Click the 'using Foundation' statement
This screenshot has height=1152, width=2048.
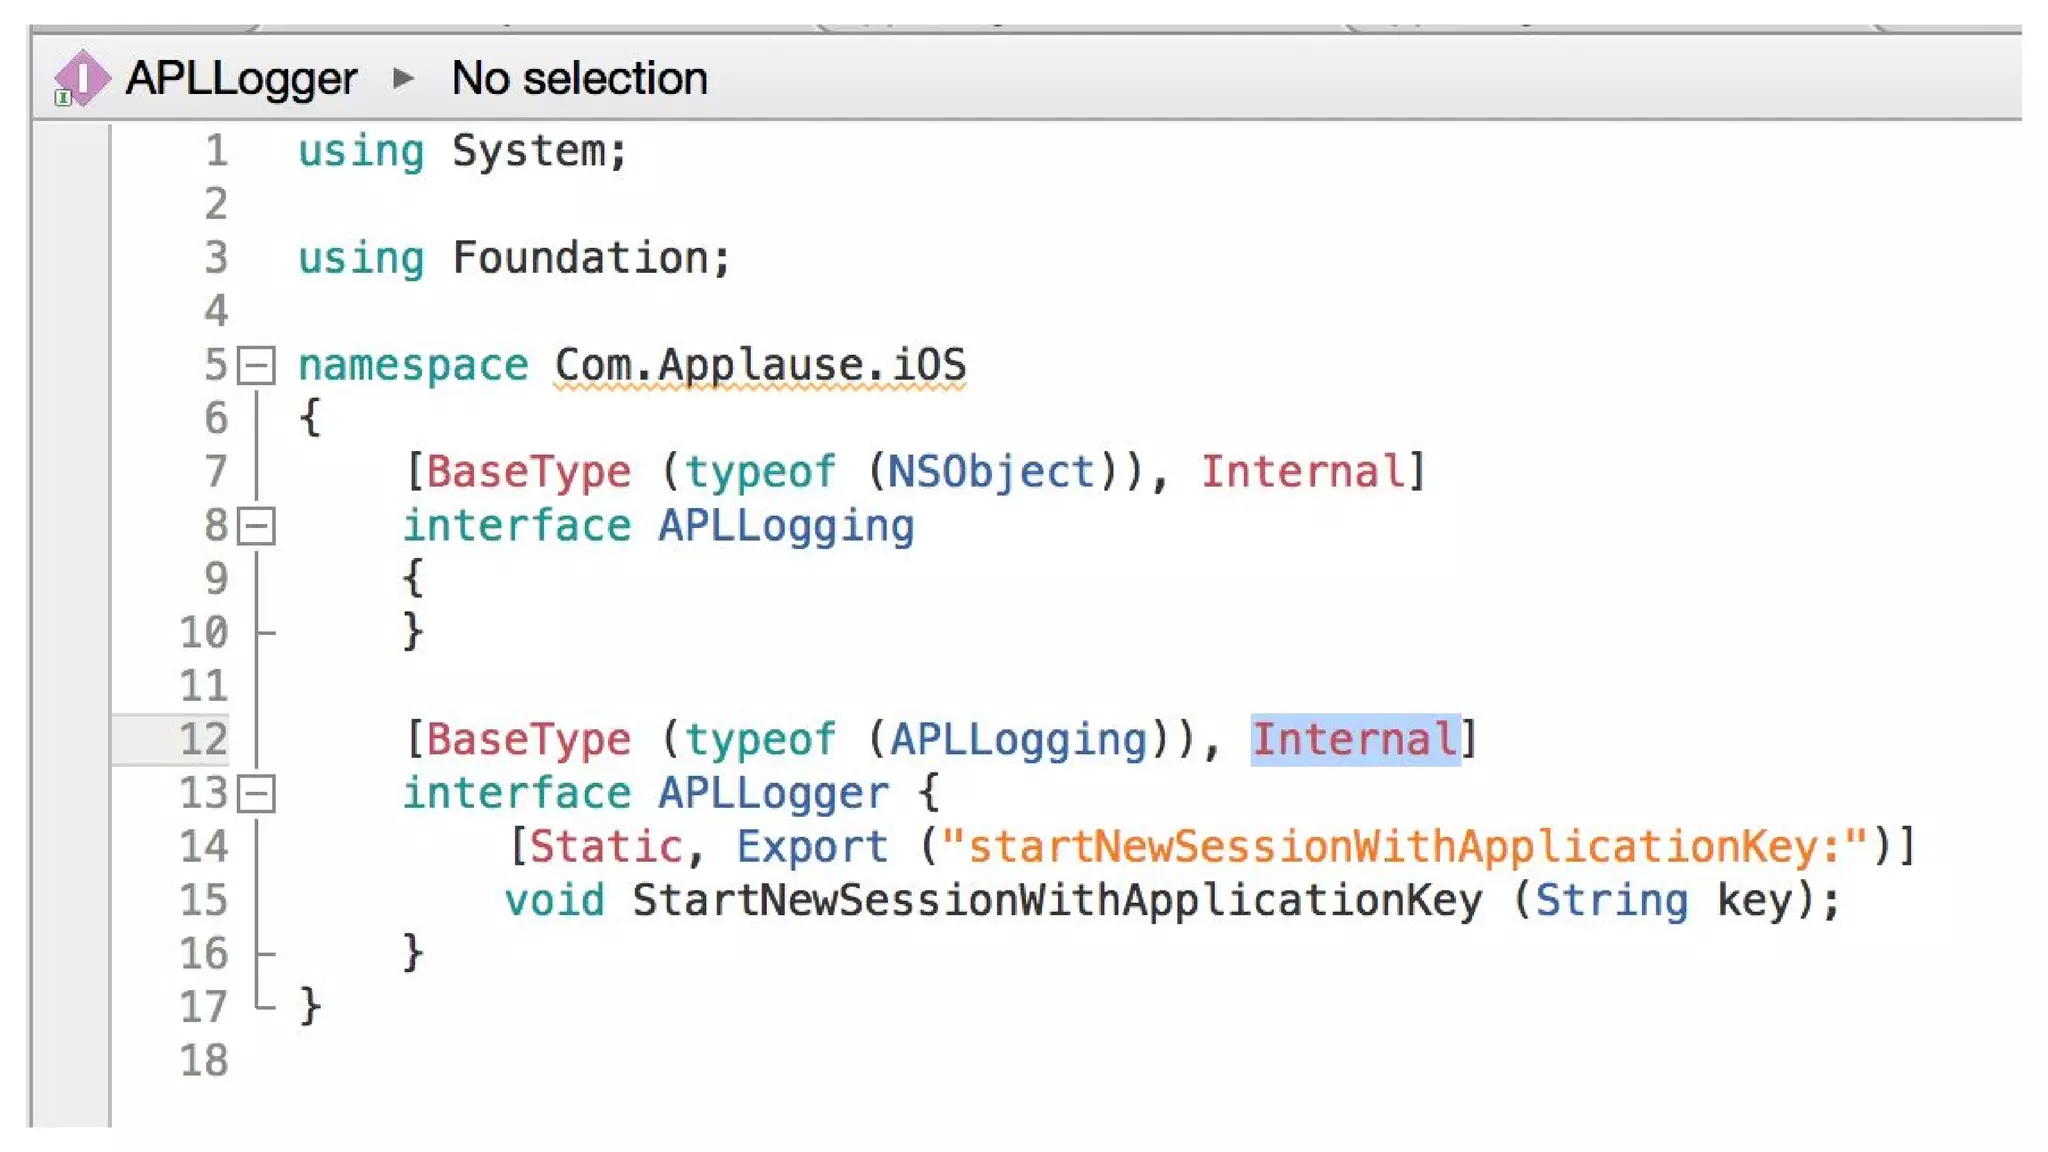click(514, 258)
